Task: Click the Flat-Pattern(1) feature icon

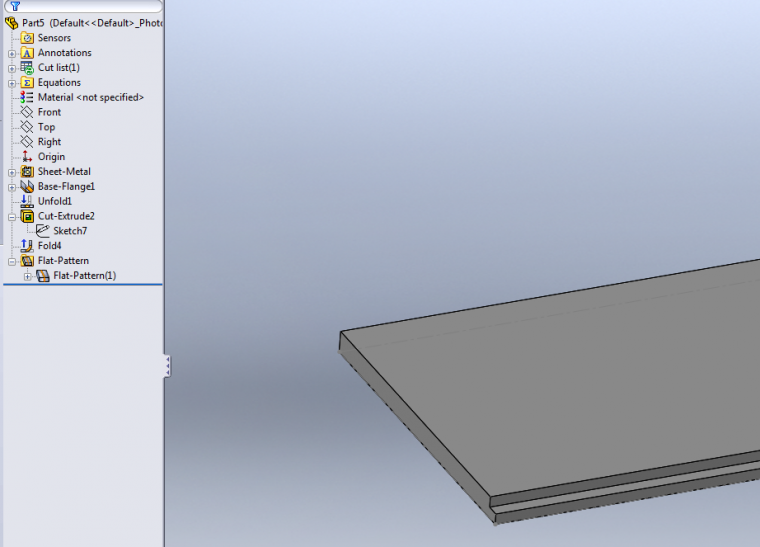Action: (43, 276)
